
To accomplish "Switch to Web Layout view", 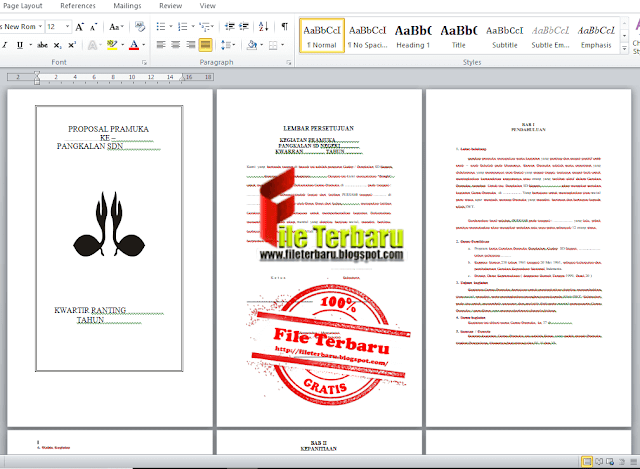I will [610, 462].
